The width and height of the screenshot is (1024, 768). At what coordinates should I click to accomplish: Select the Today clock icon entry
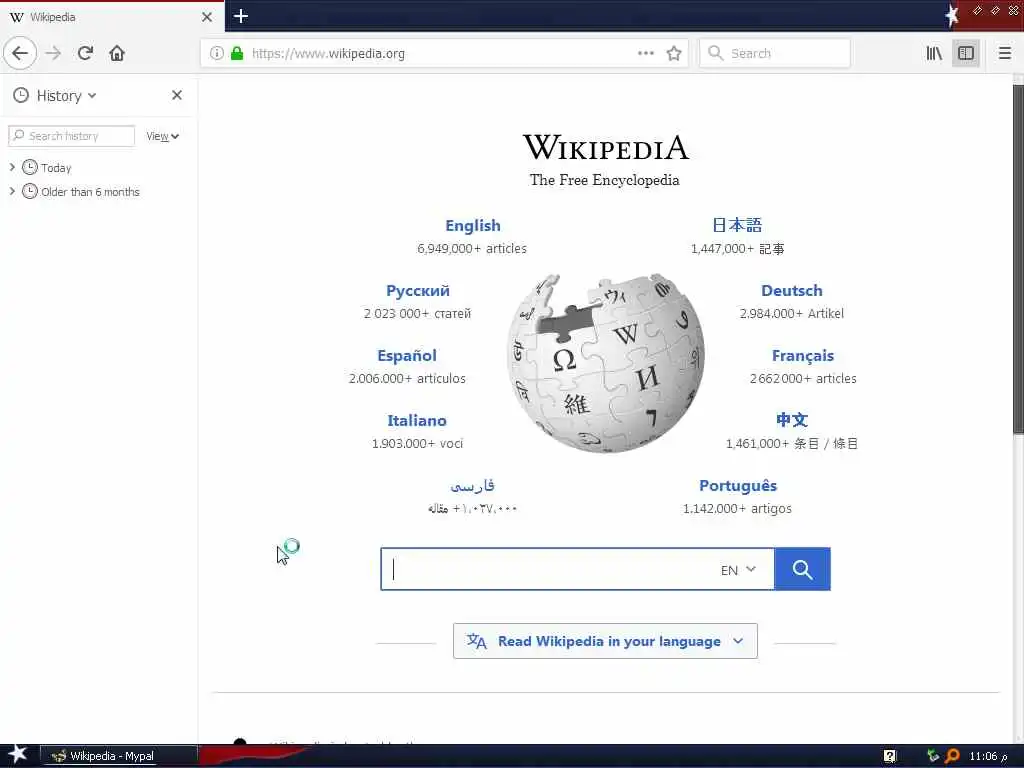coord(29,167)
